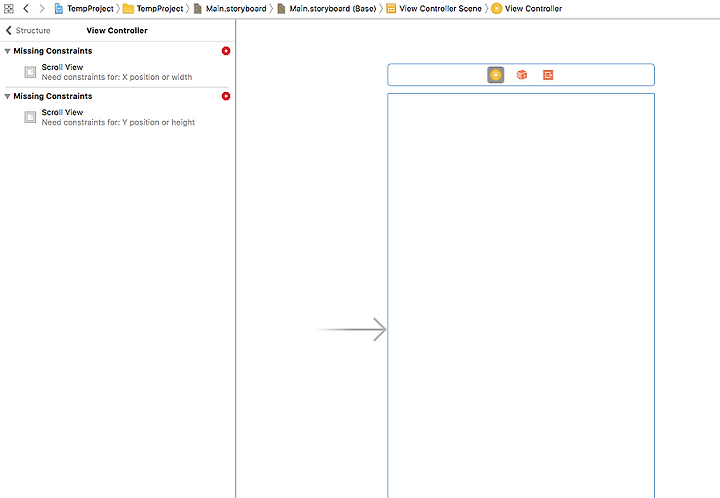Select the yellow View Controller dock icon
The image size is (720, 498).
(x=495, y=75)
